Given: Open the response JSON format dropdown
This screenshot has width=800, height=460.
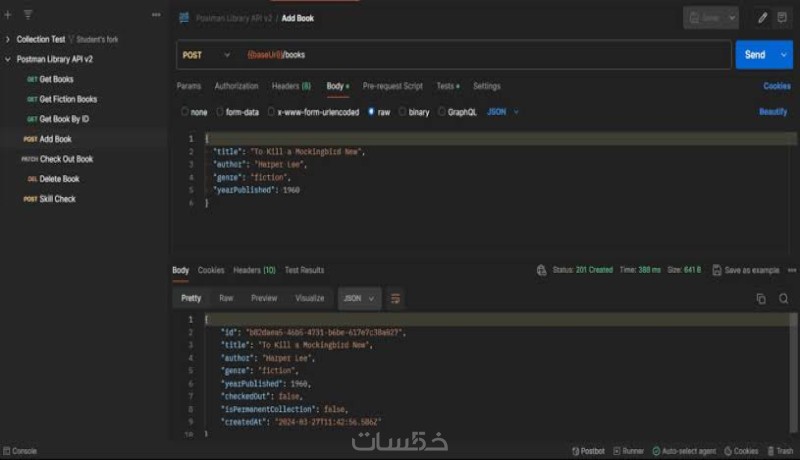Looking at the screenshot, I should click(359, 298).
